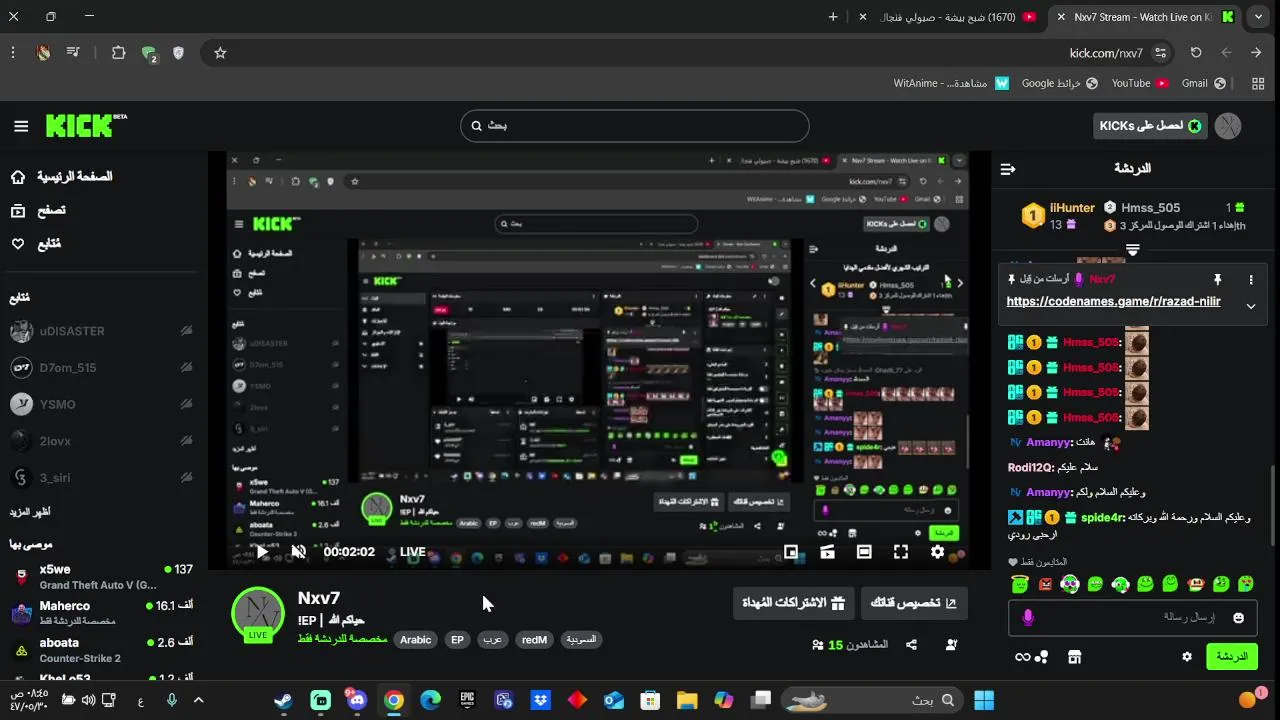The image size is (1280, 720).
Task: Open 2lovx followed channel
Action: (100, 441)
